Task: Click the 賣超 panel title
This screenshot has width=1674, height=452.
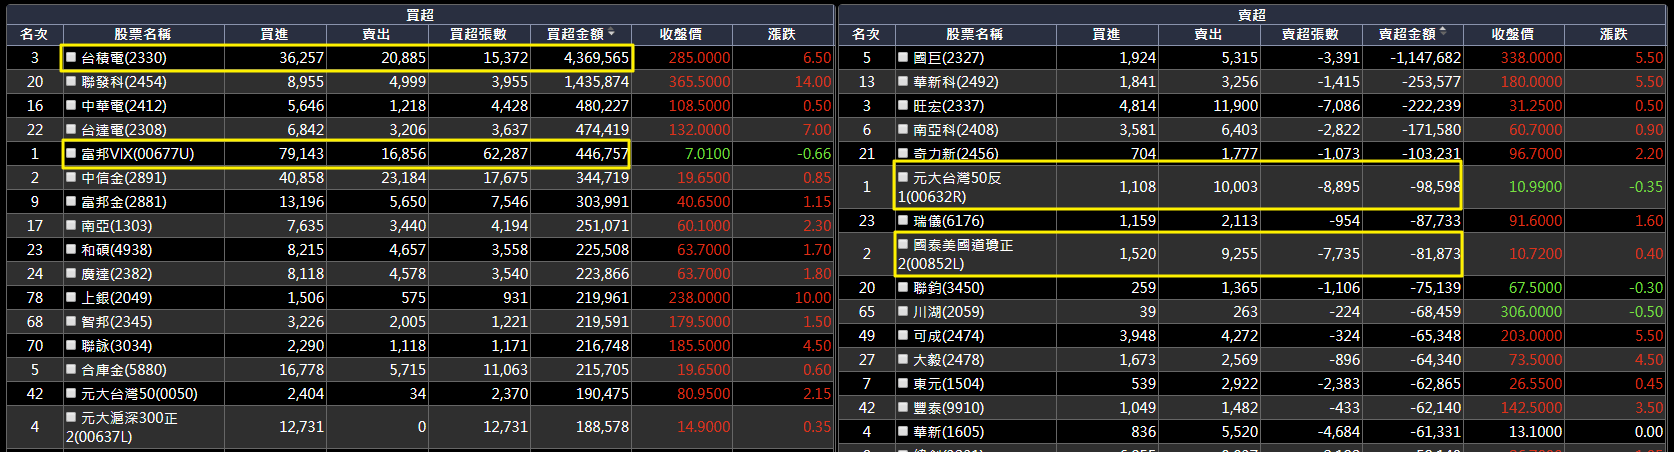Action: click(x=1252, y=15)
